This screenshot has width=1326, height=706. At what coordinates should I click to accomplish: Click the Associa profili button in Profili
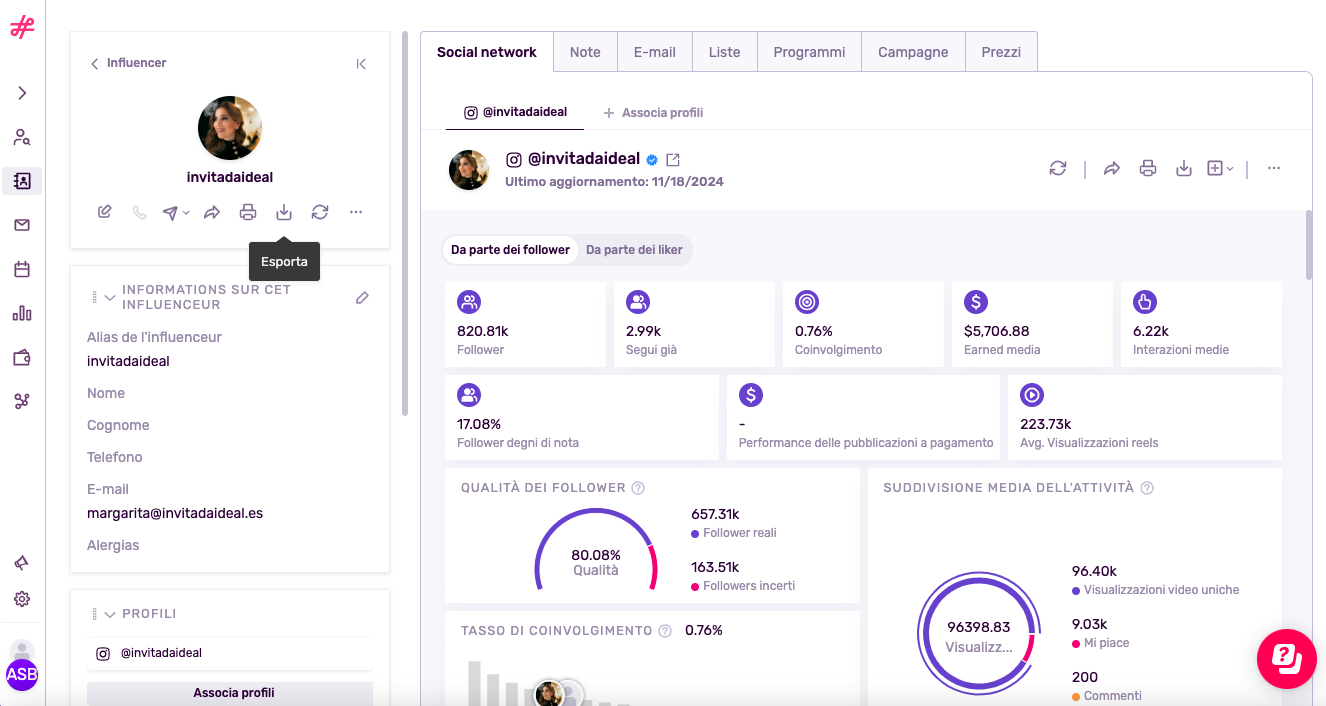pyautogui.click(x=230, y=693)
